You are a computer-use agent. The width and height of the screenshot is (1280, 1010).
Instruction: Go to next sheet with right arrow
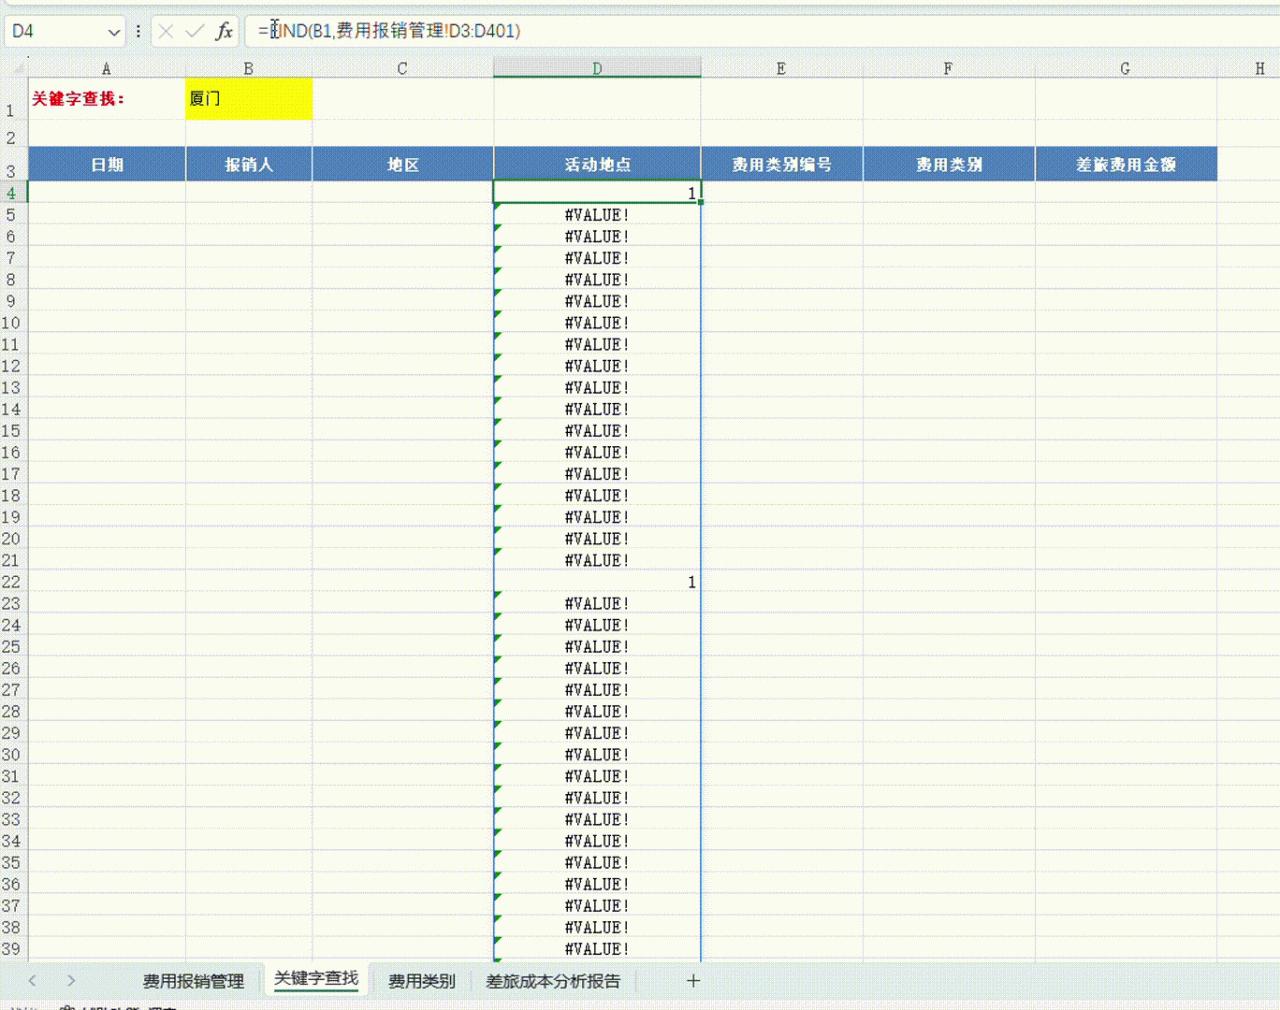click(71, 981)
